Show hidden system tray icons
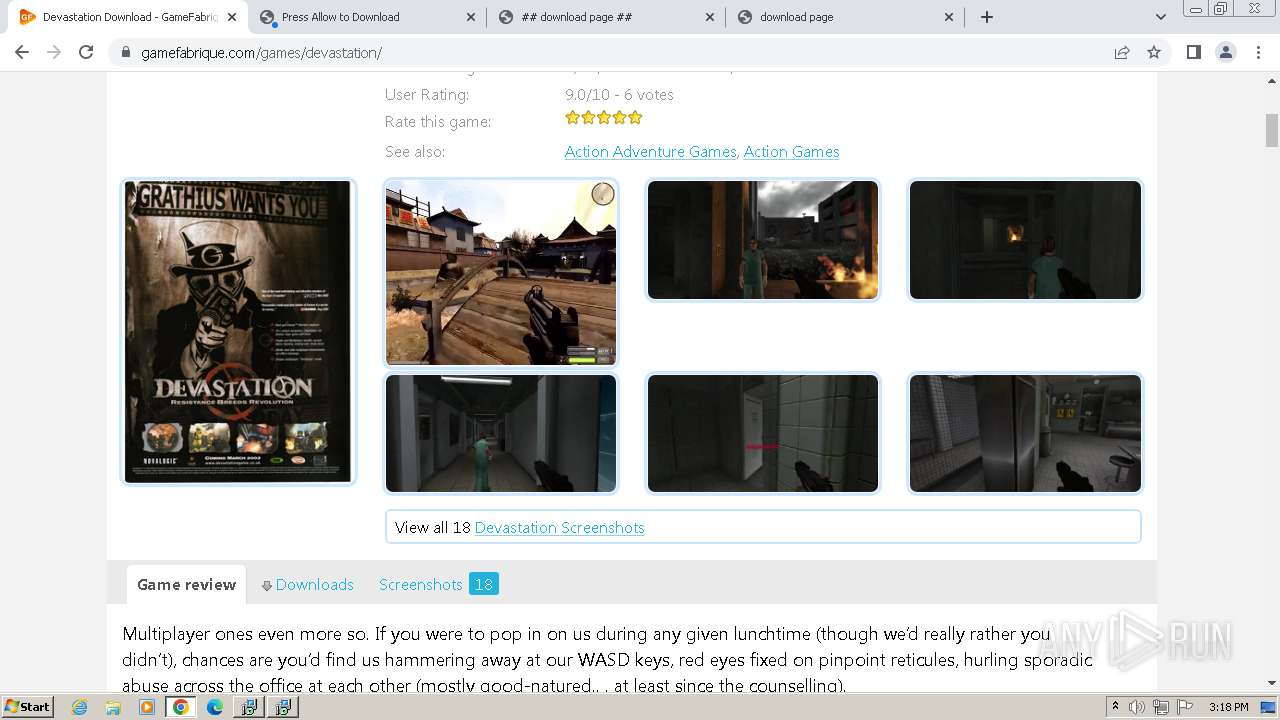 tap(1116, 707)
